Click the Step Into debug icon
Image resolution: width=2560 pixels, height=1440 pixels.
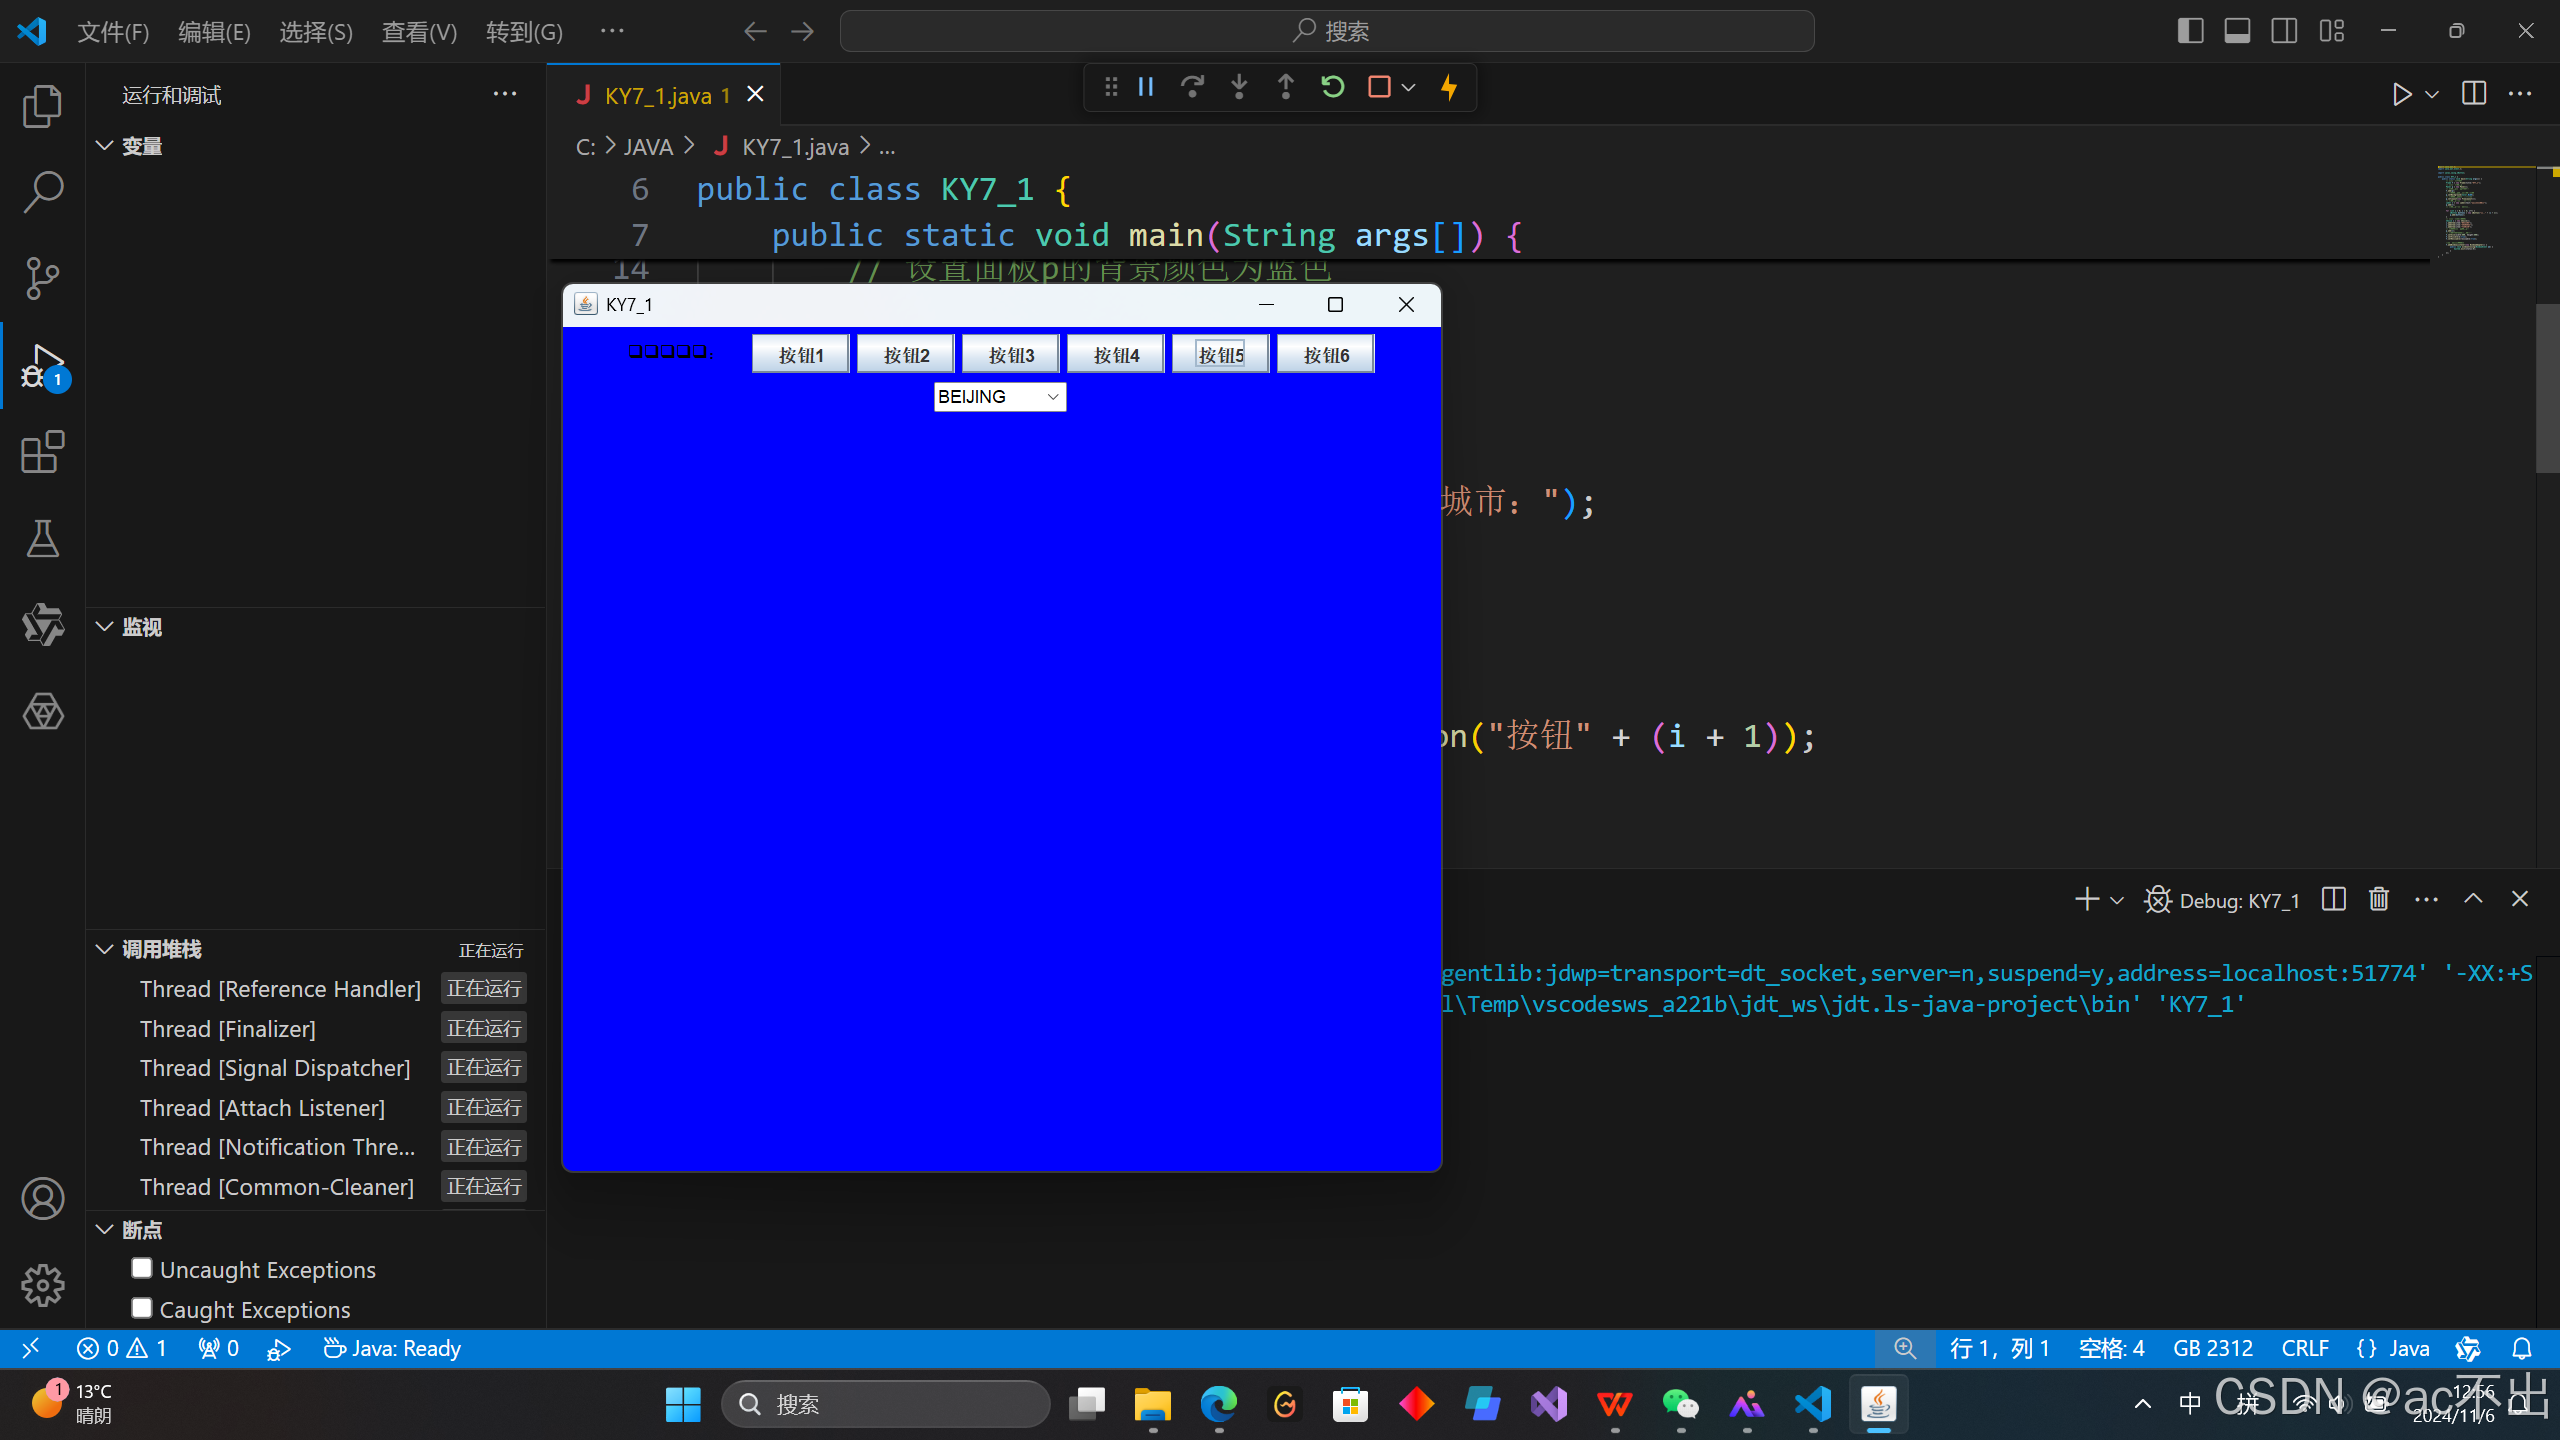pos(1239,88)
